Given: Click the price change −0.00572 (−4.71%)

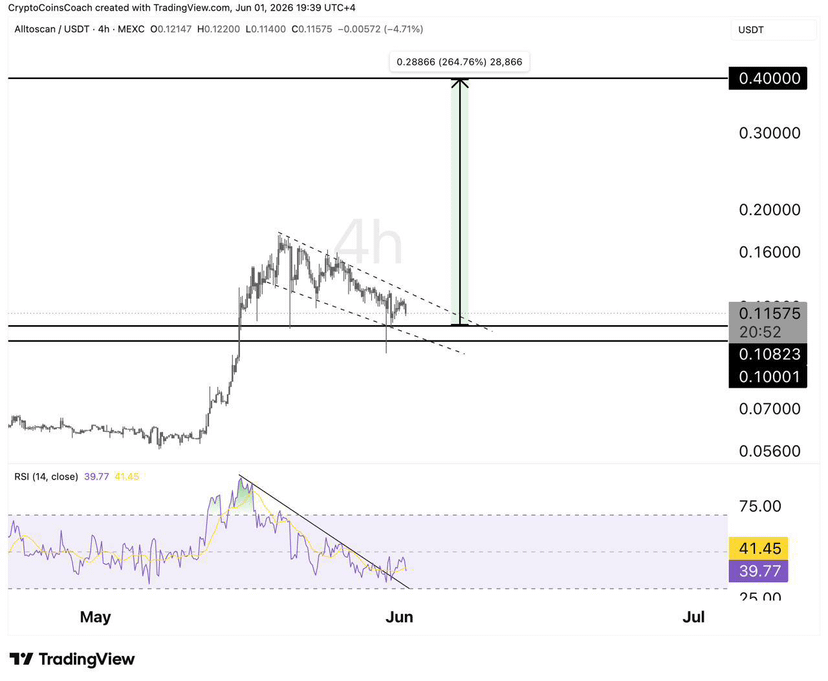Looking at the screenshot, I should [380, 29].
